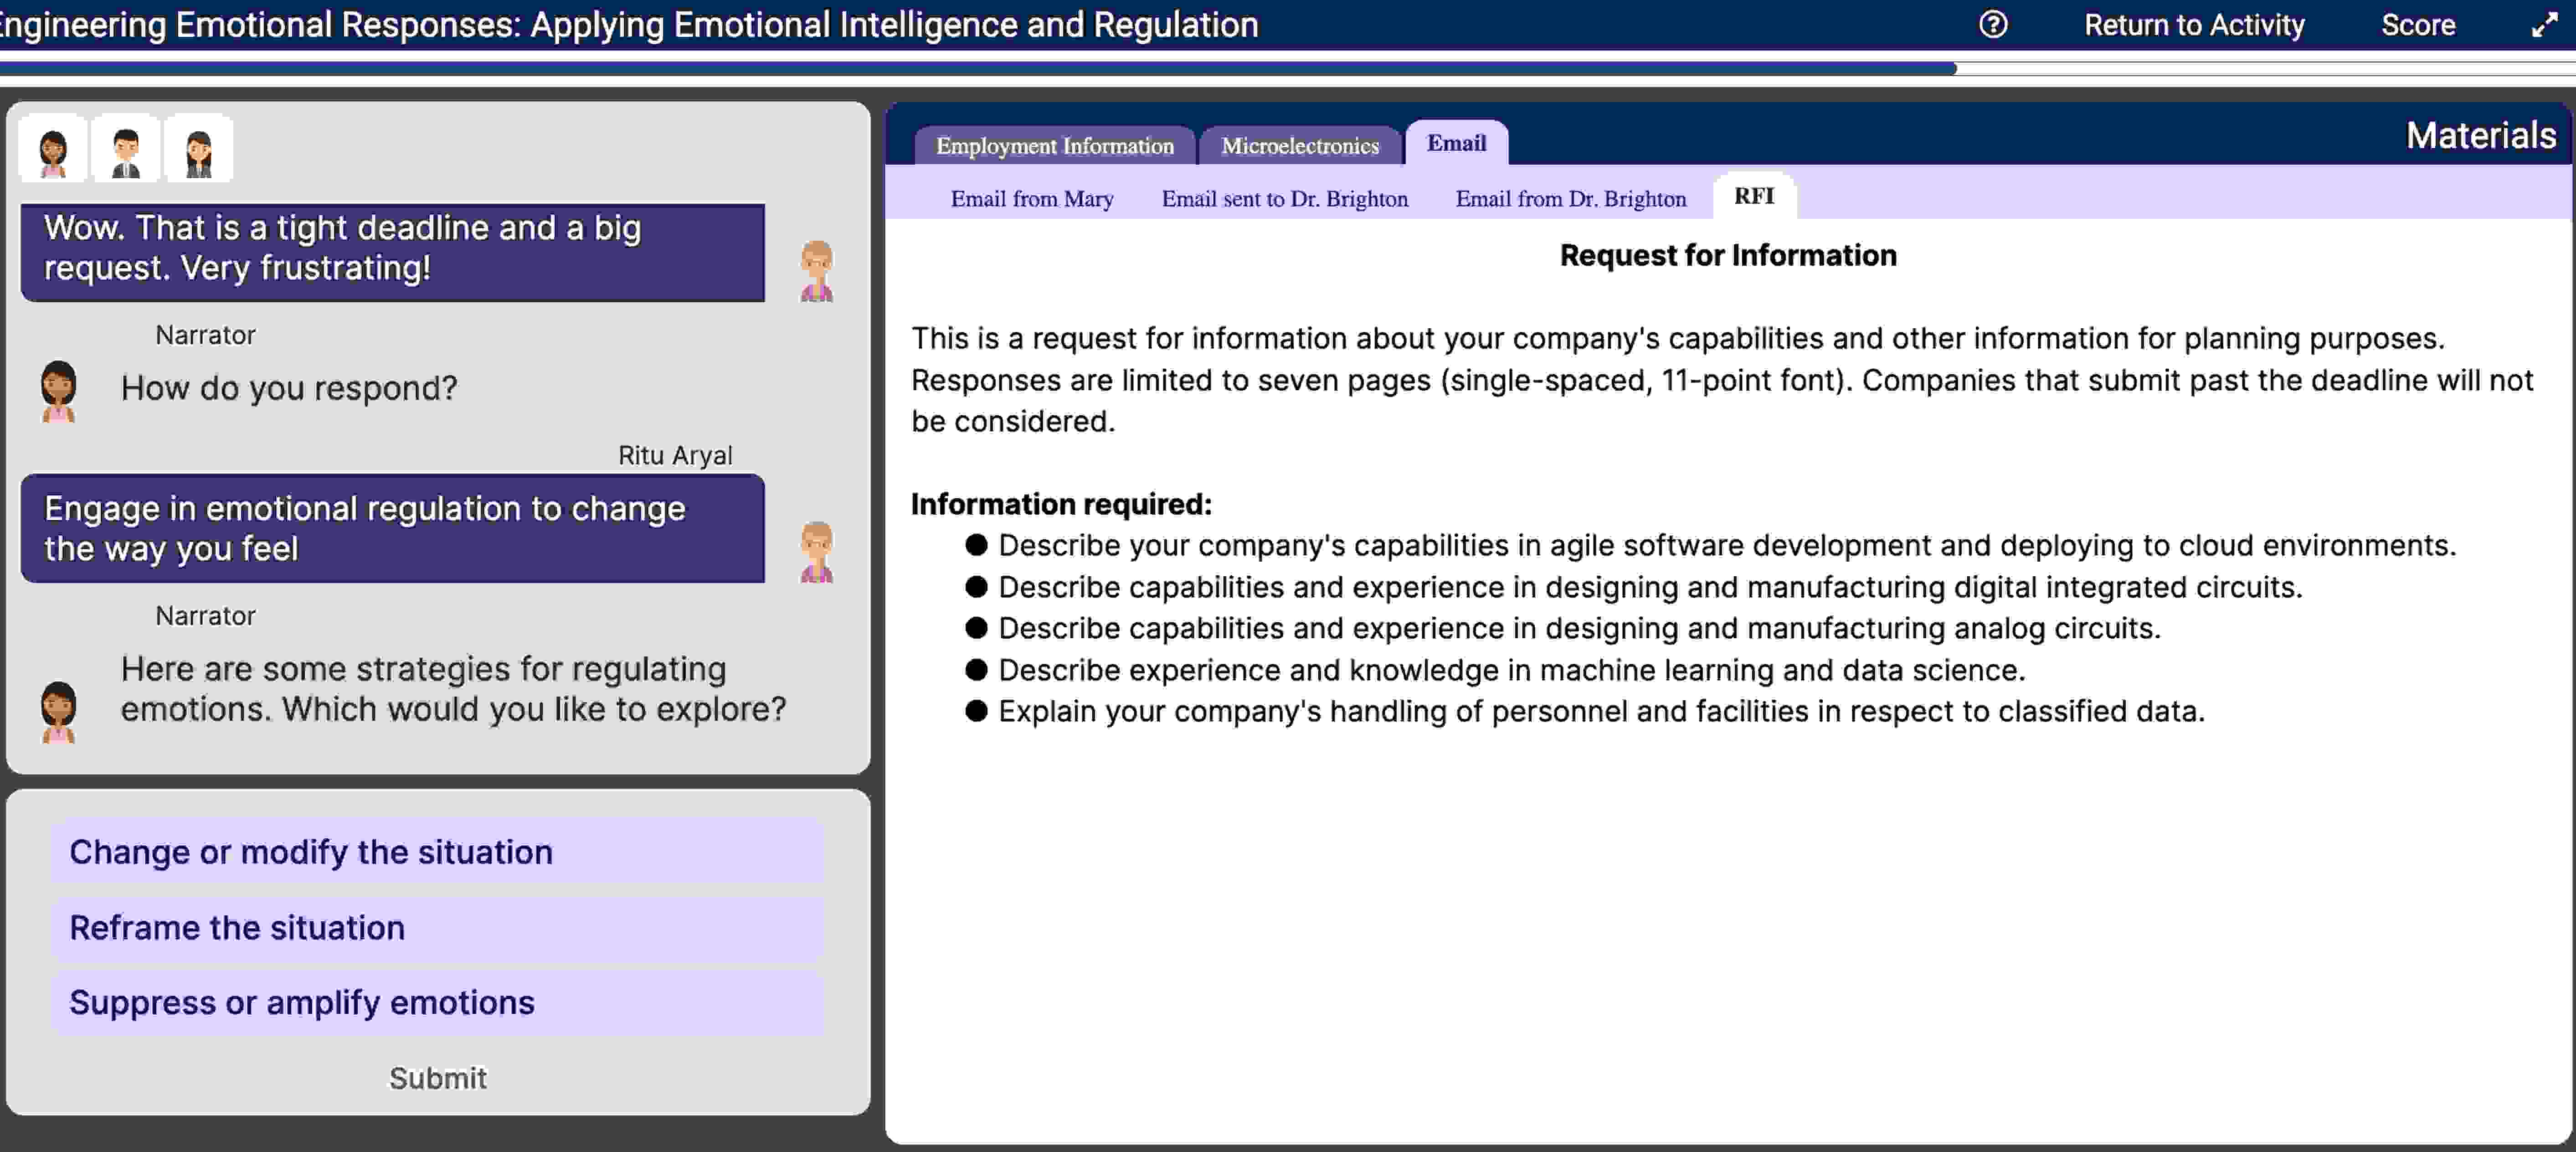Viewport: 2576px width, 1152px height.
Task: Pick 'Suppress or amplify emotions' option
Action: pyautogui.click(x=437, y=1002)
